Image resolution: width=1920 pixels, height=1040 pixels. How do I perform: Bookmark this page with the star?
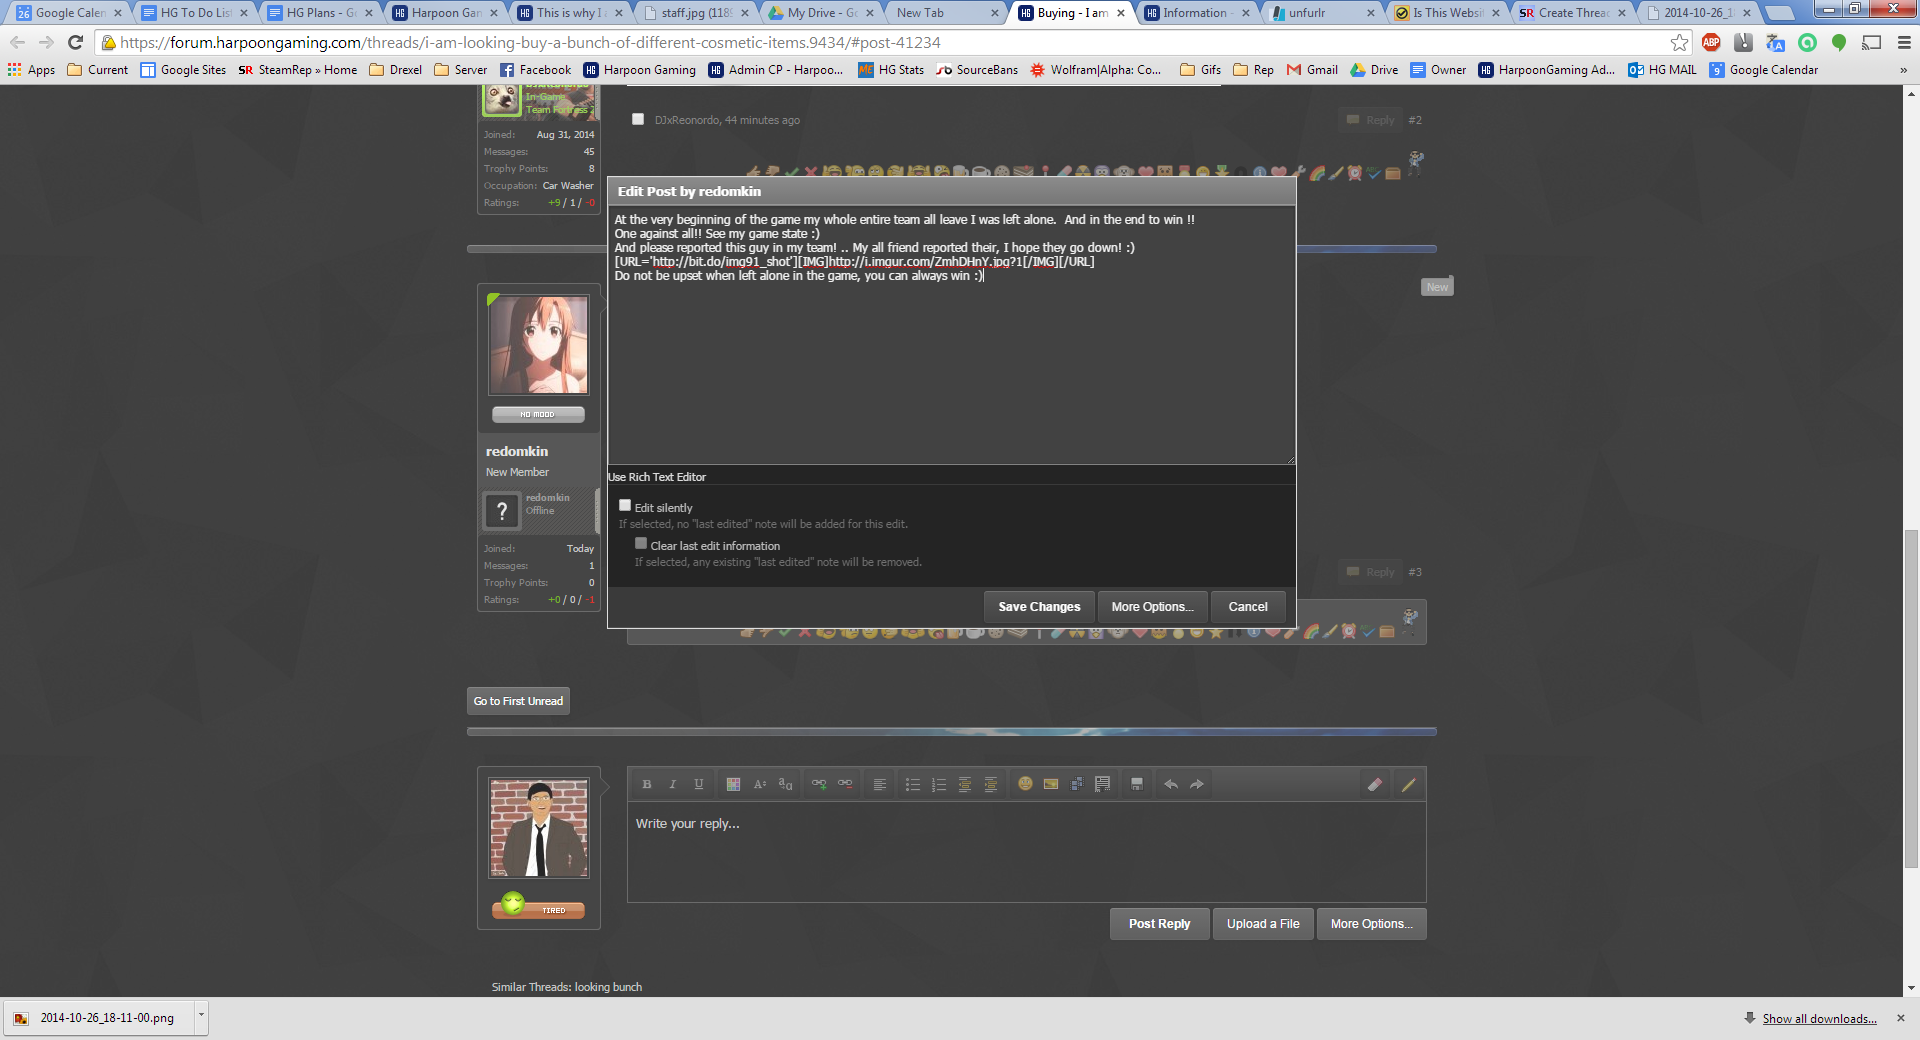tap(1680, 43)
